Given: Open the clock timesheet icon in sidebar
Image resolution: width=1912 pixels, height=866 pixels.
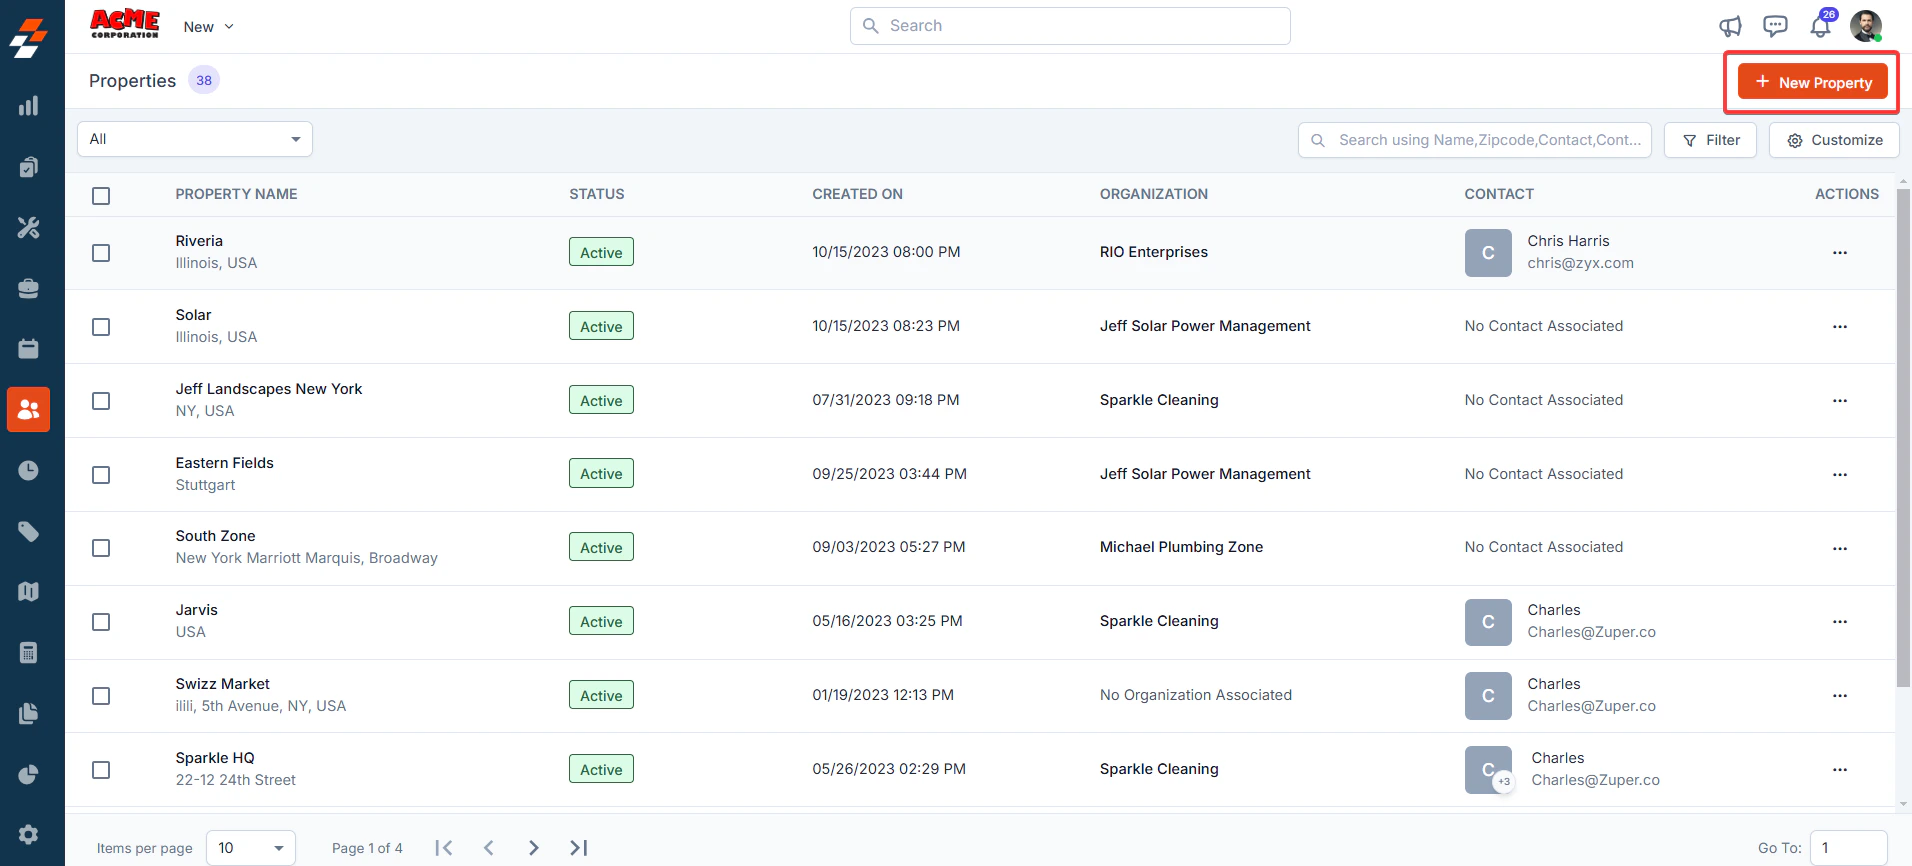Looking at the screenshot, I should [28, 470].
